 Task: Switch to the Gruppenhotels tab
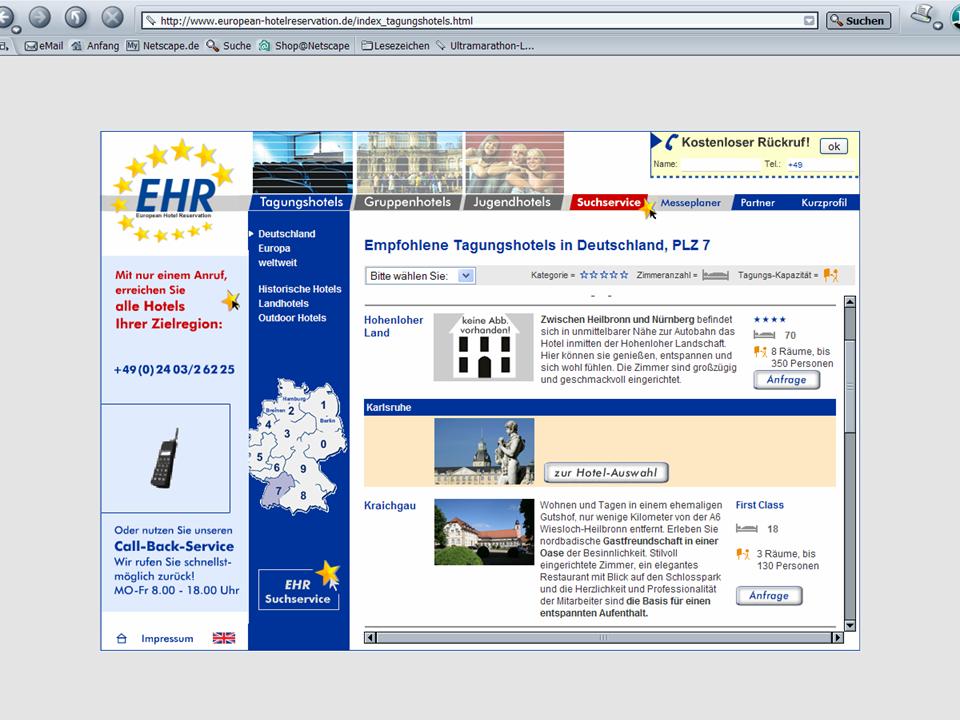pyautogui.click(x=406, y=202)
